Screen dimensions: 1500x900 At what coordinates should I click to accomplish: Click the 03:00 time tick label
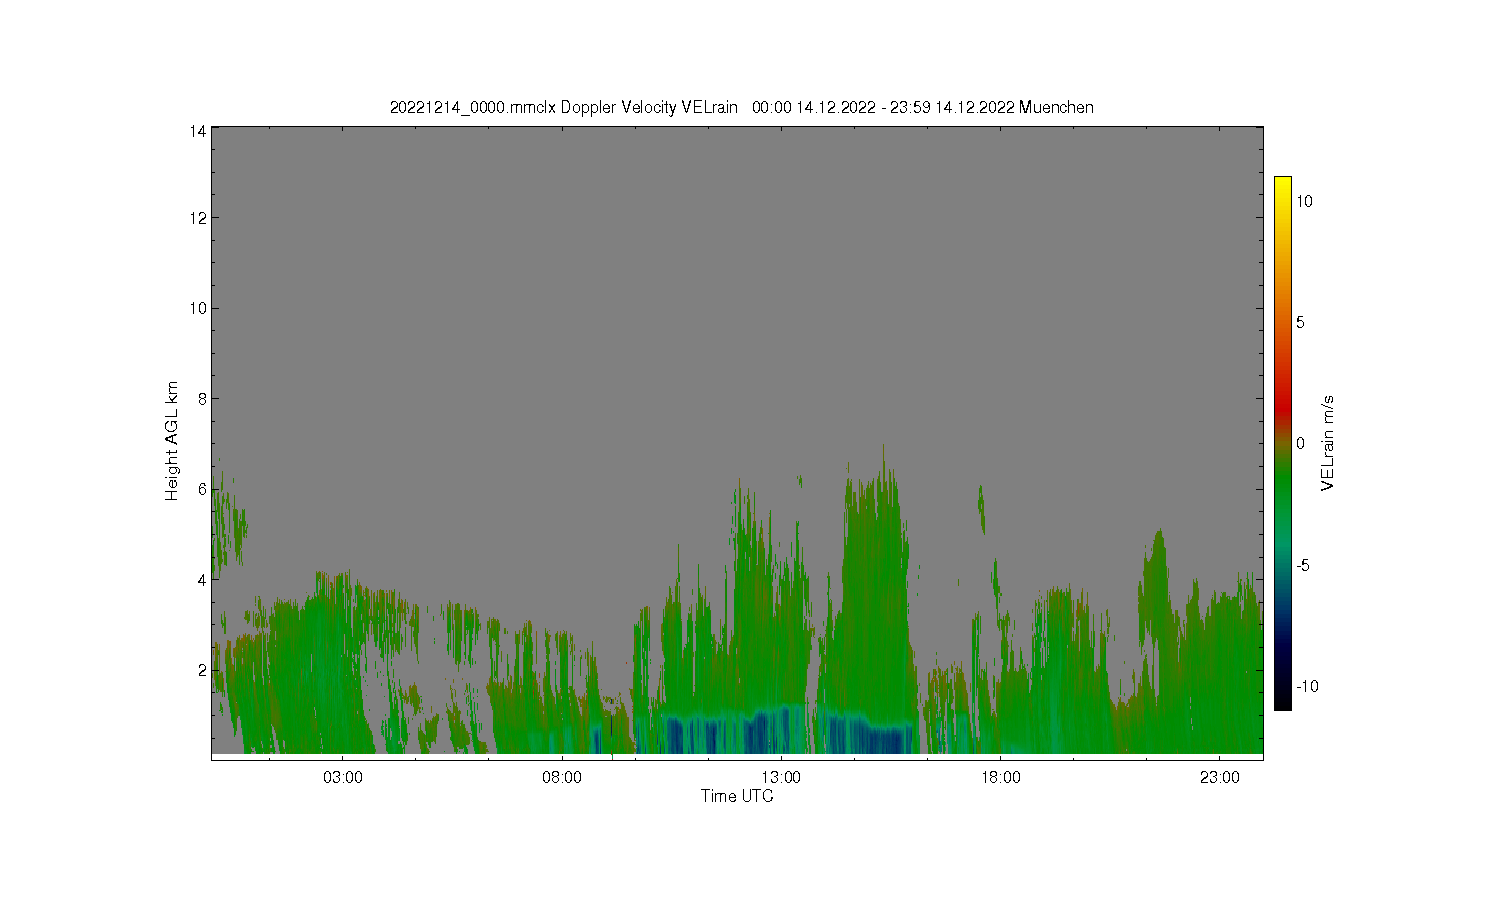click(x=343, y=777)
